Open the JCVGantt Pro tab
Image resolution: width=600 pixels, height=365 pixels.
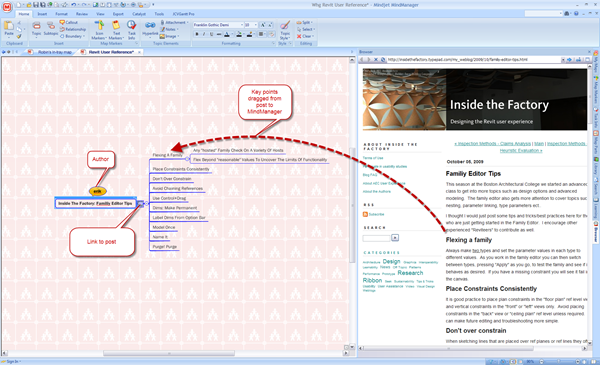[184, 14]
